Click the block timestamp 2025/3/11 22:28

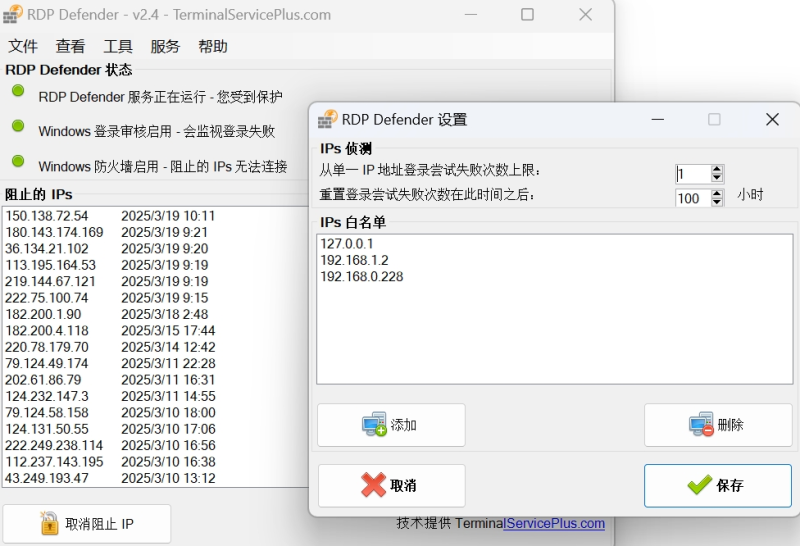[168, 363]
